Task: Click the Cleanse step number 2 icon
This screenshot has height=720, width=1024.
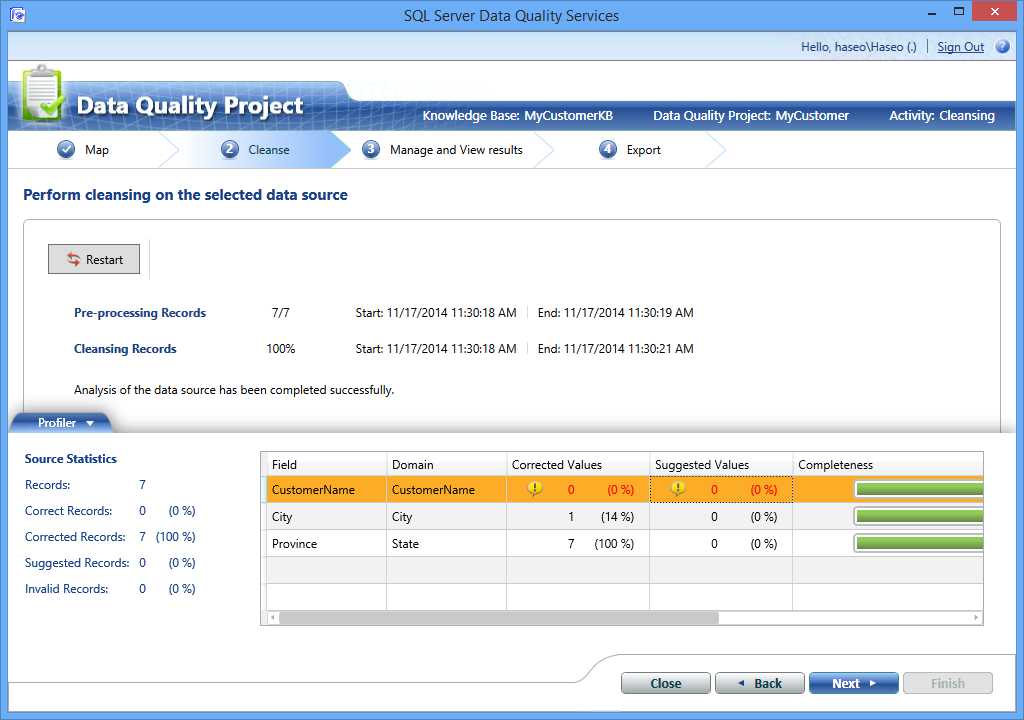Action: click(x=229, y=150)
